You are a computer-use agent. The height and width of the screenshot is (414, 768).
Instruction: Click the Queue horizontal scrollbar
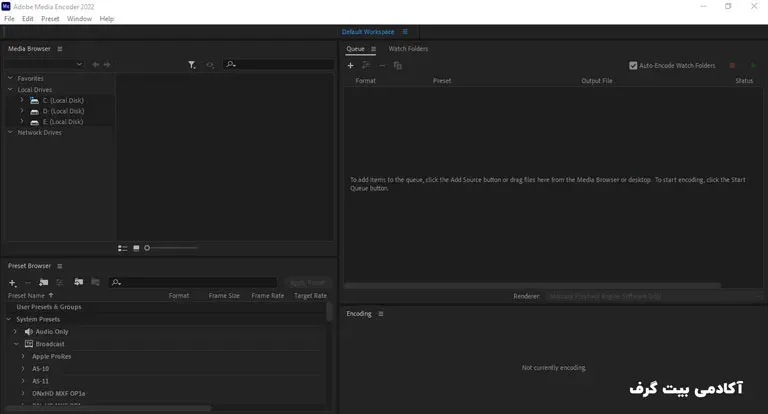pos(532,285)
